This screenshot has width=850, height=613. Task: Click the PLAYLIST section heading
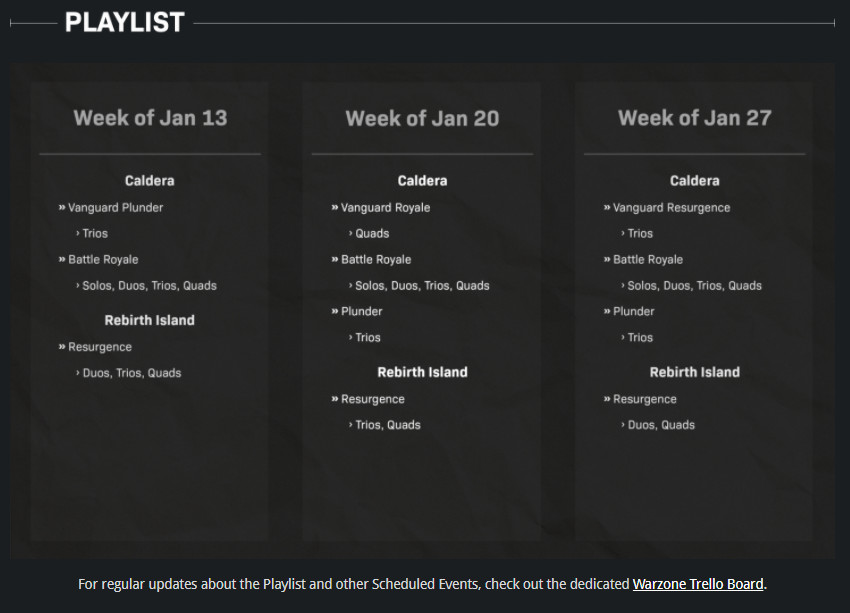tap(125, 22)
